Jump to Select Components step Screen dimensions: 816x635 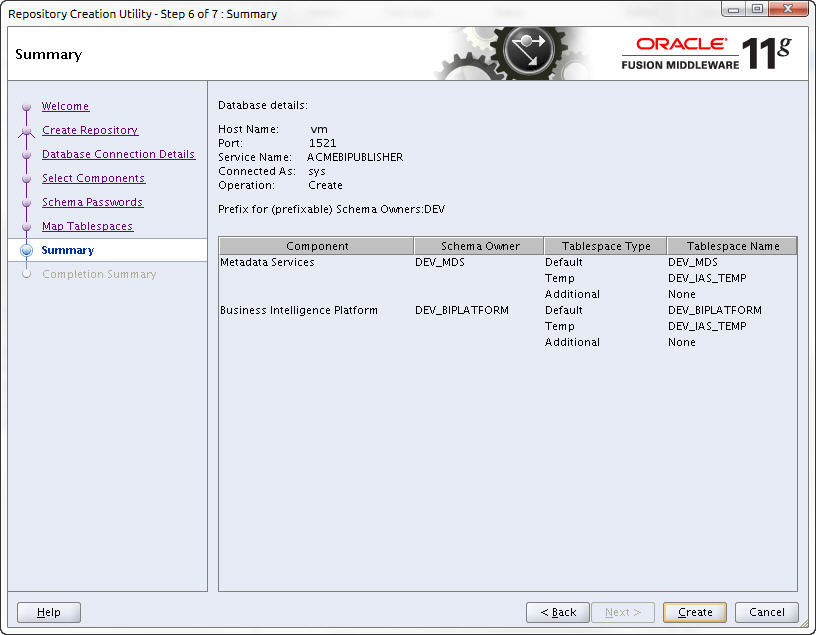[x=94, y=178]
